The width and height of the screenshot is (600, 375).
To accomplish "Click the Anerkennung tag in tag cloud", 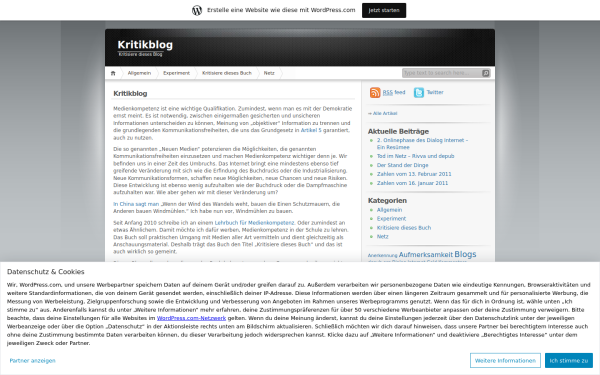I will coord(383,256).
